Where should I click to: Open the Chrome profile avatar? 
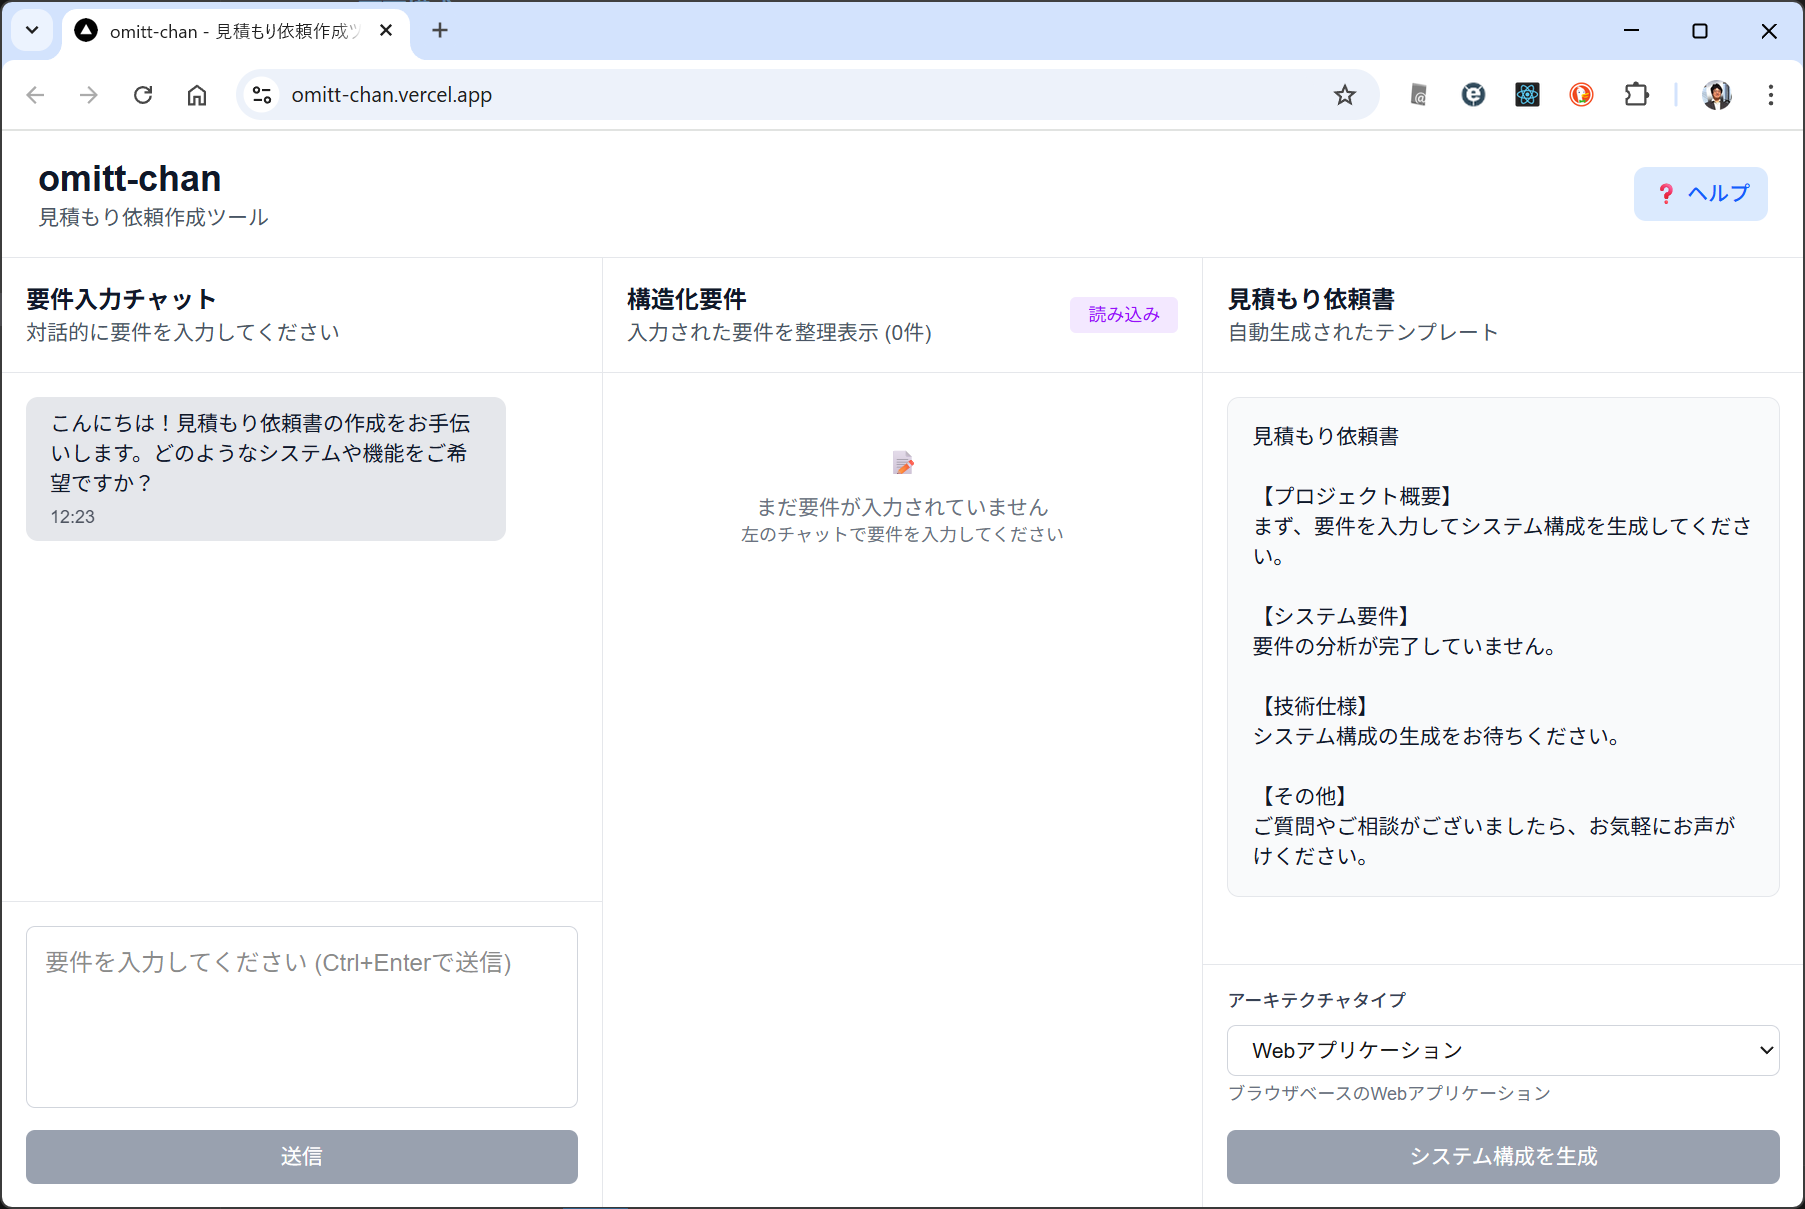pos(1717,95)
